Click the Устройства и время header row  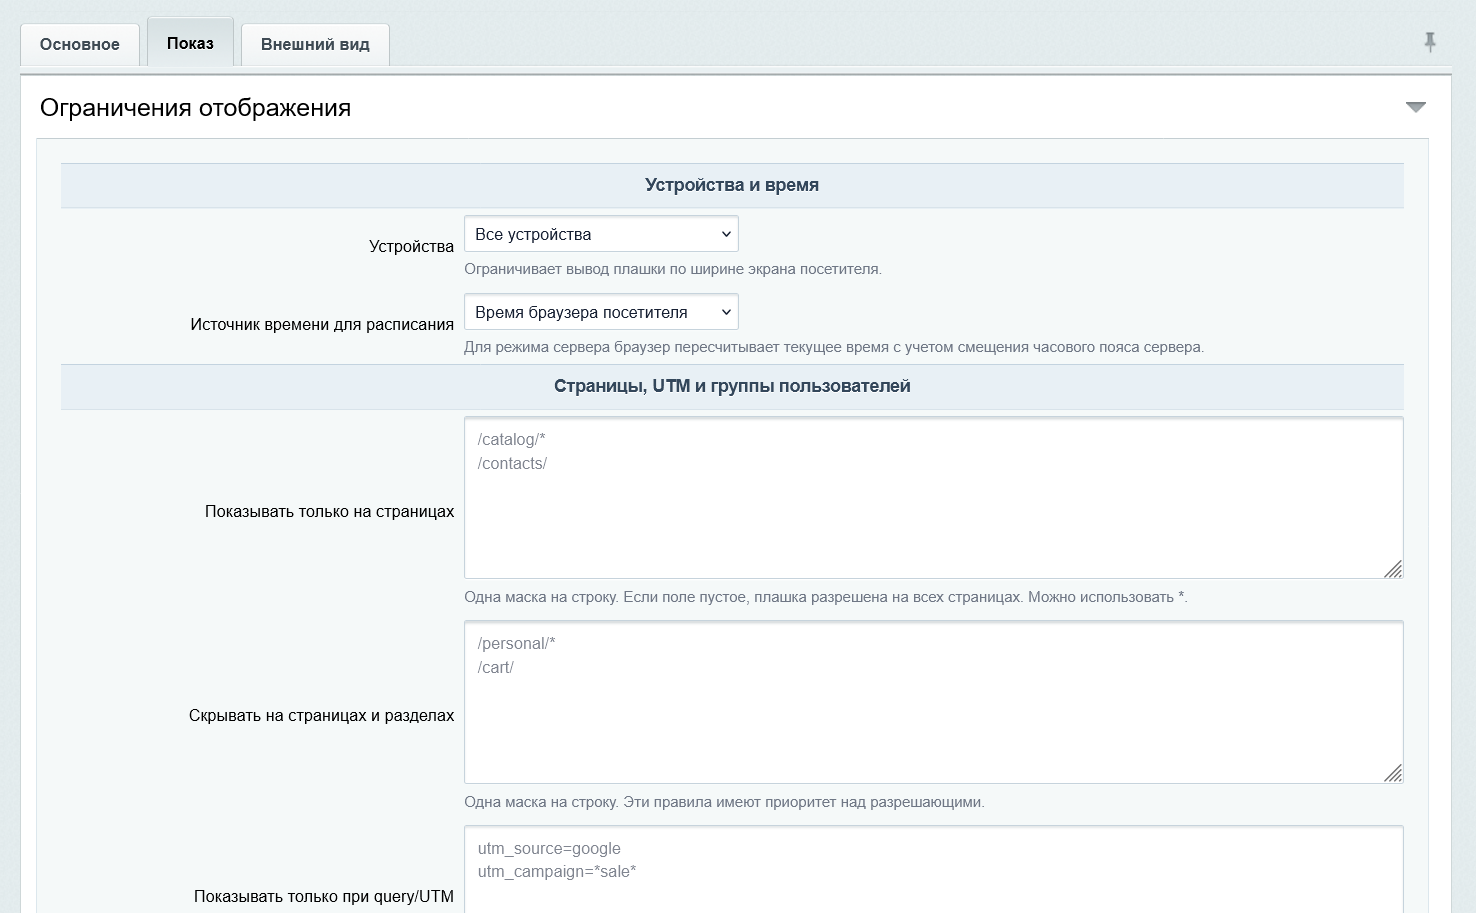pos(732,185)
